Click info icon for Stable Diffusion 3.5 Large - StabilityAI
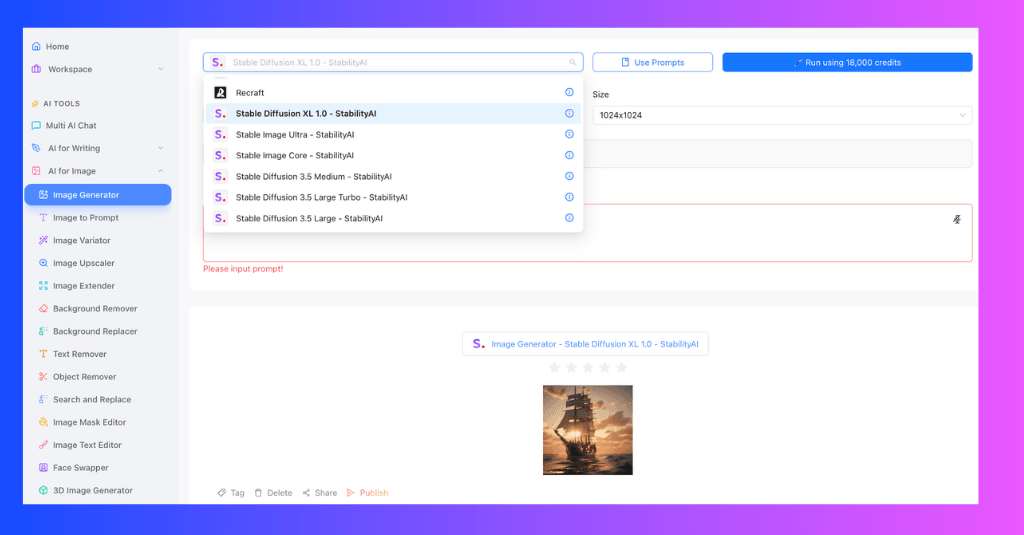Image resolution: width=1024 pixels, height=535 pixels. 569,218
